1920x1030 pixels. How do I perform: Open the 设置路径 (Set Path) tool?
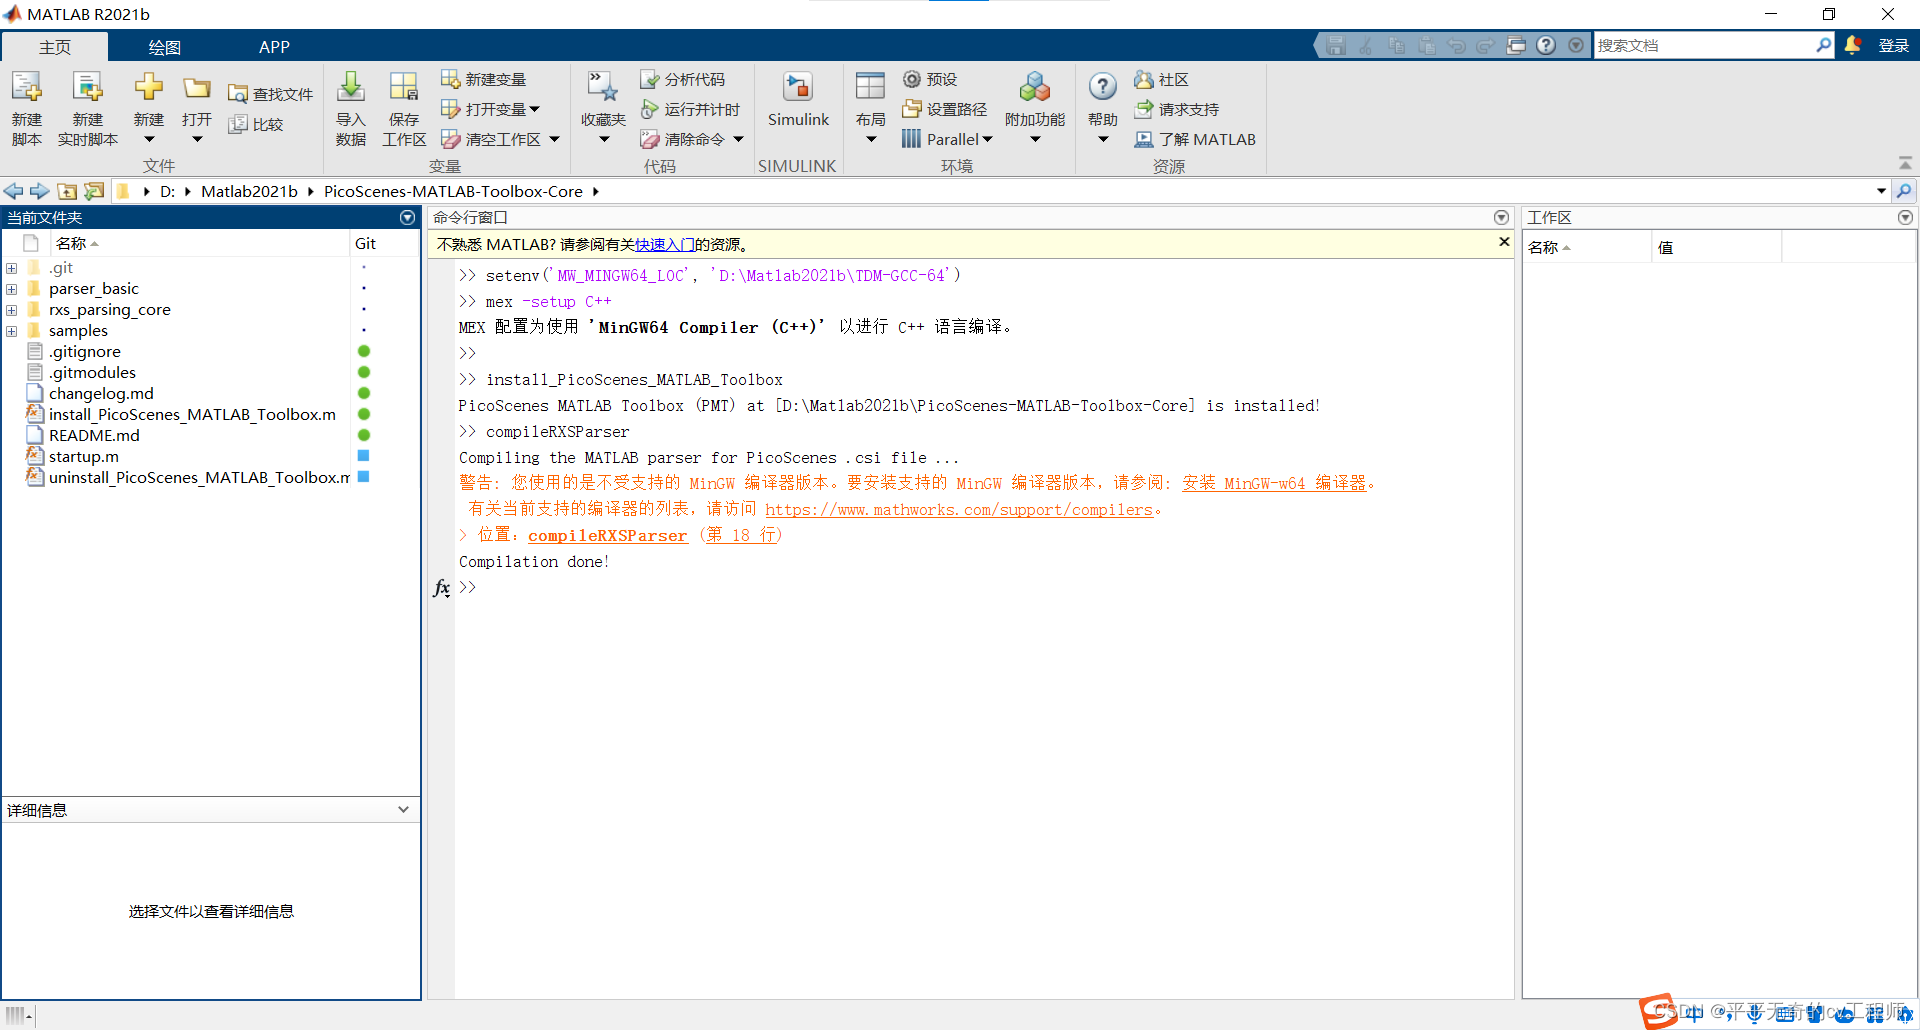(x=944, y=109)
